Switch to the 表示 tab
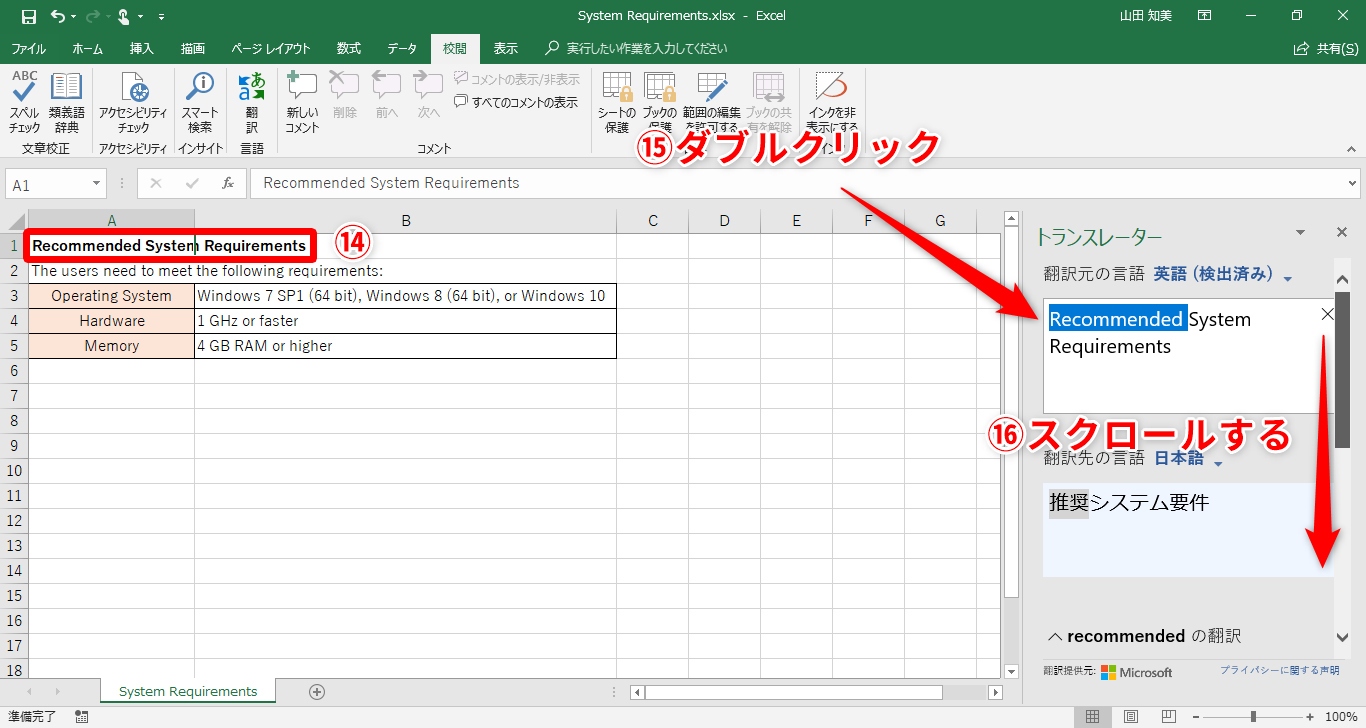The width and height of the screenshot is (1366, 728). coord(505,48)
